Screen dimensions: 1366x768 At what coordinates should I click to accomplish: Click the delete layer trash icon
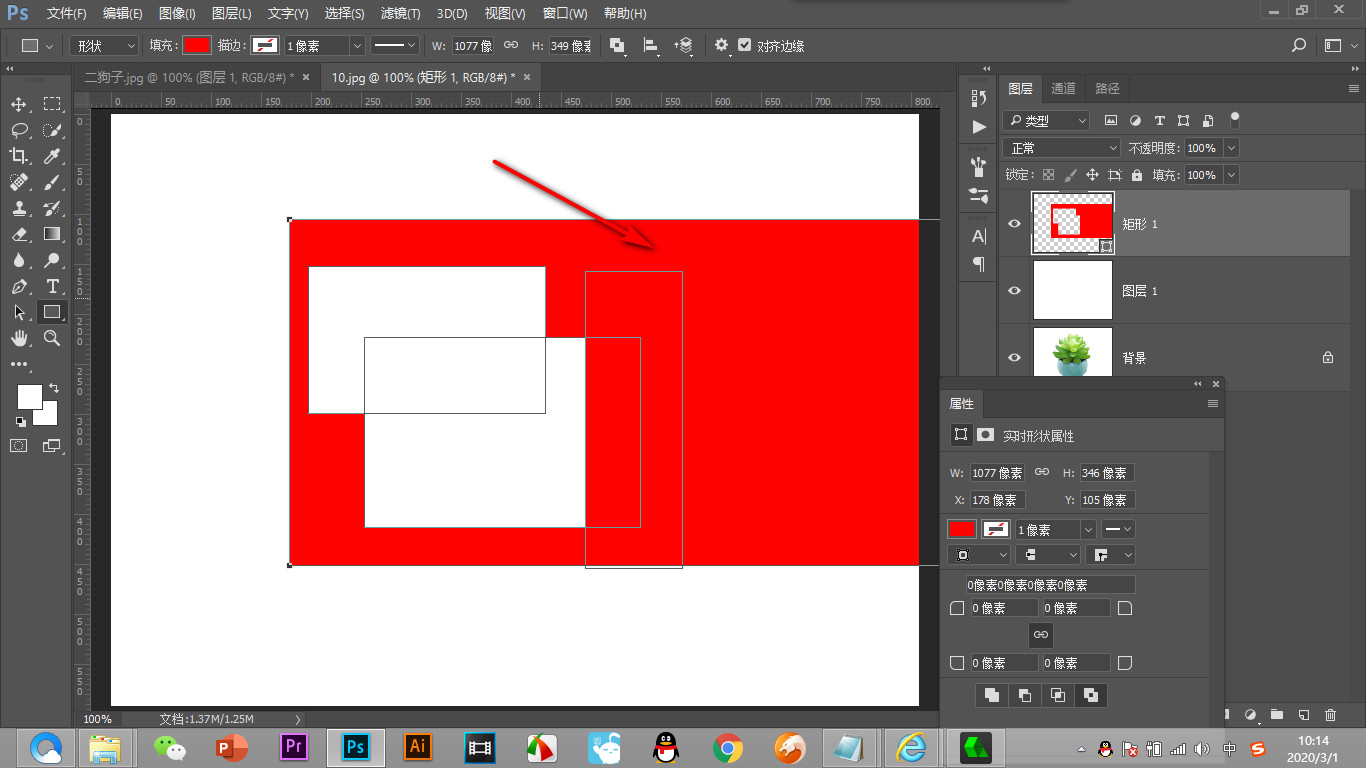click(x=1330, y=715)
